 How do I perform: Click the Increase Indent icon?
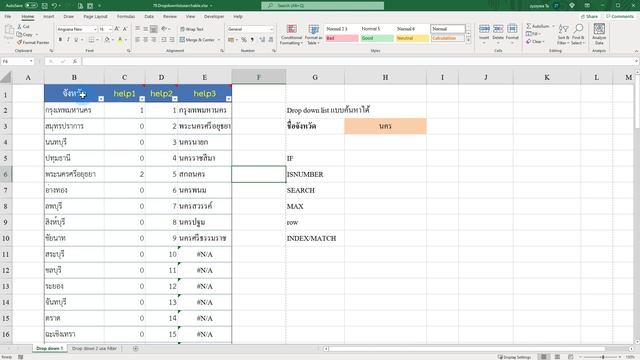[172, 40]
